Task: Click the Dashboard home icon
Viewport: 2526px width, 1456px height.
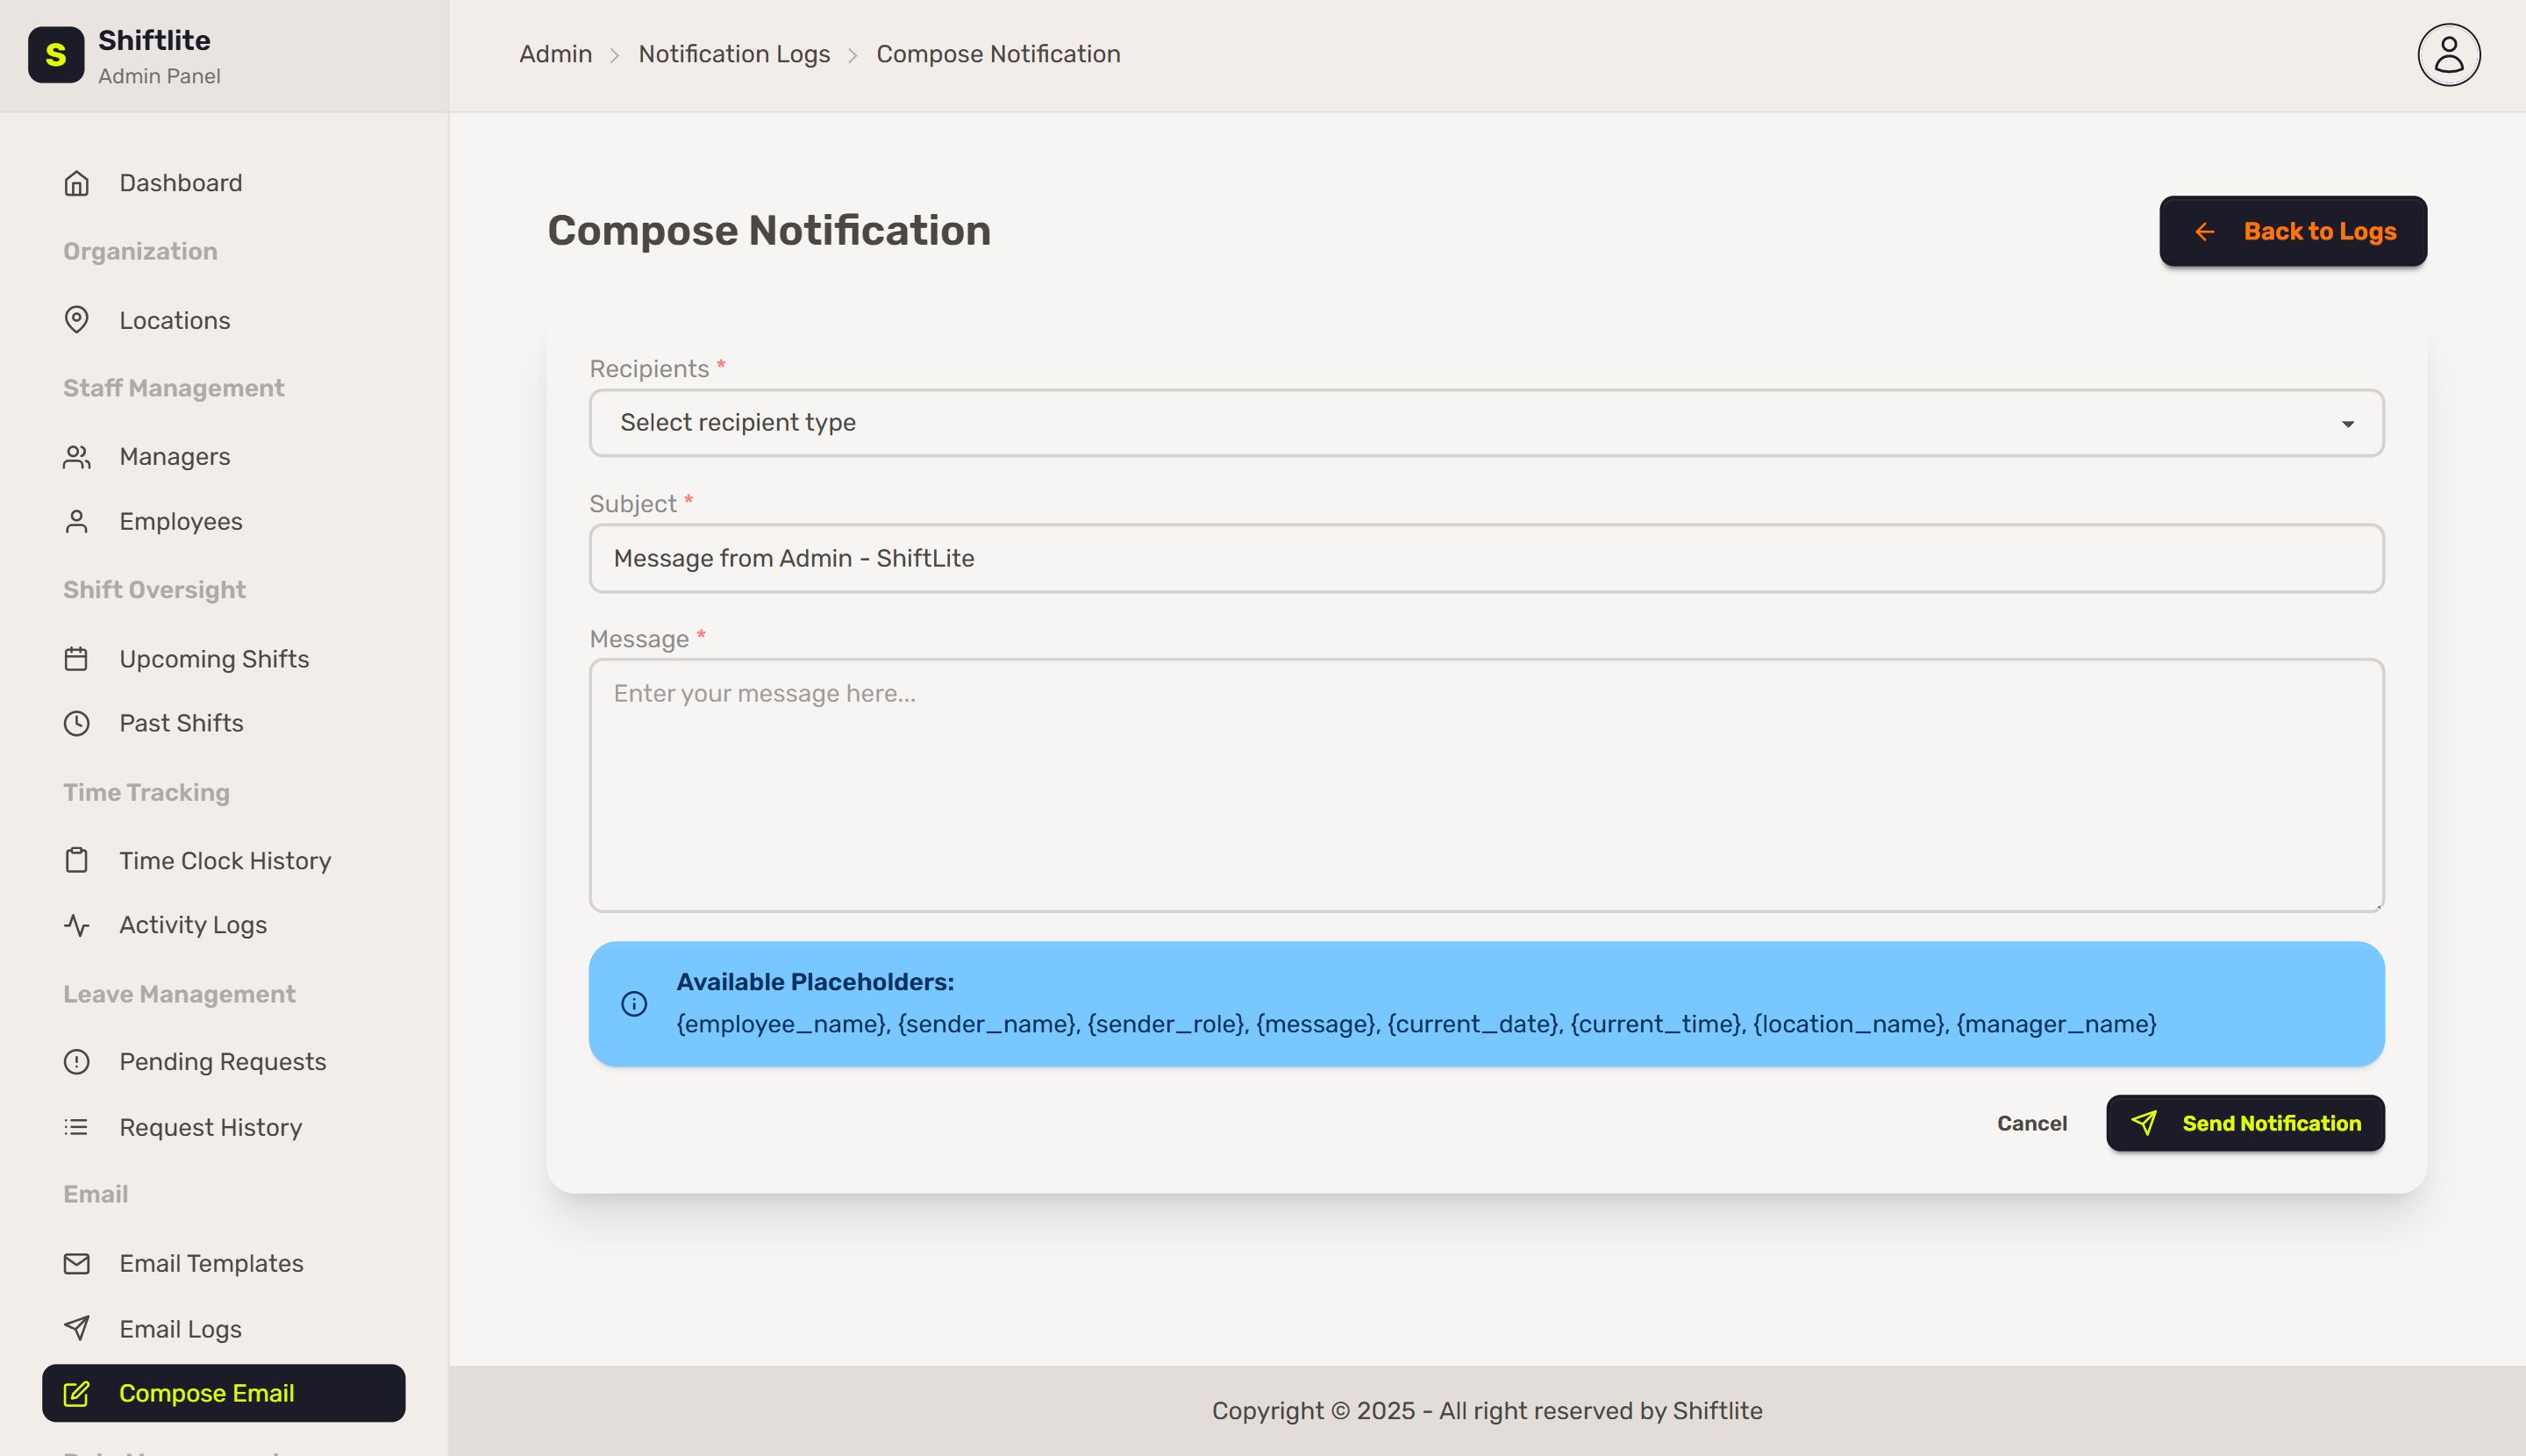Action: 77,183
